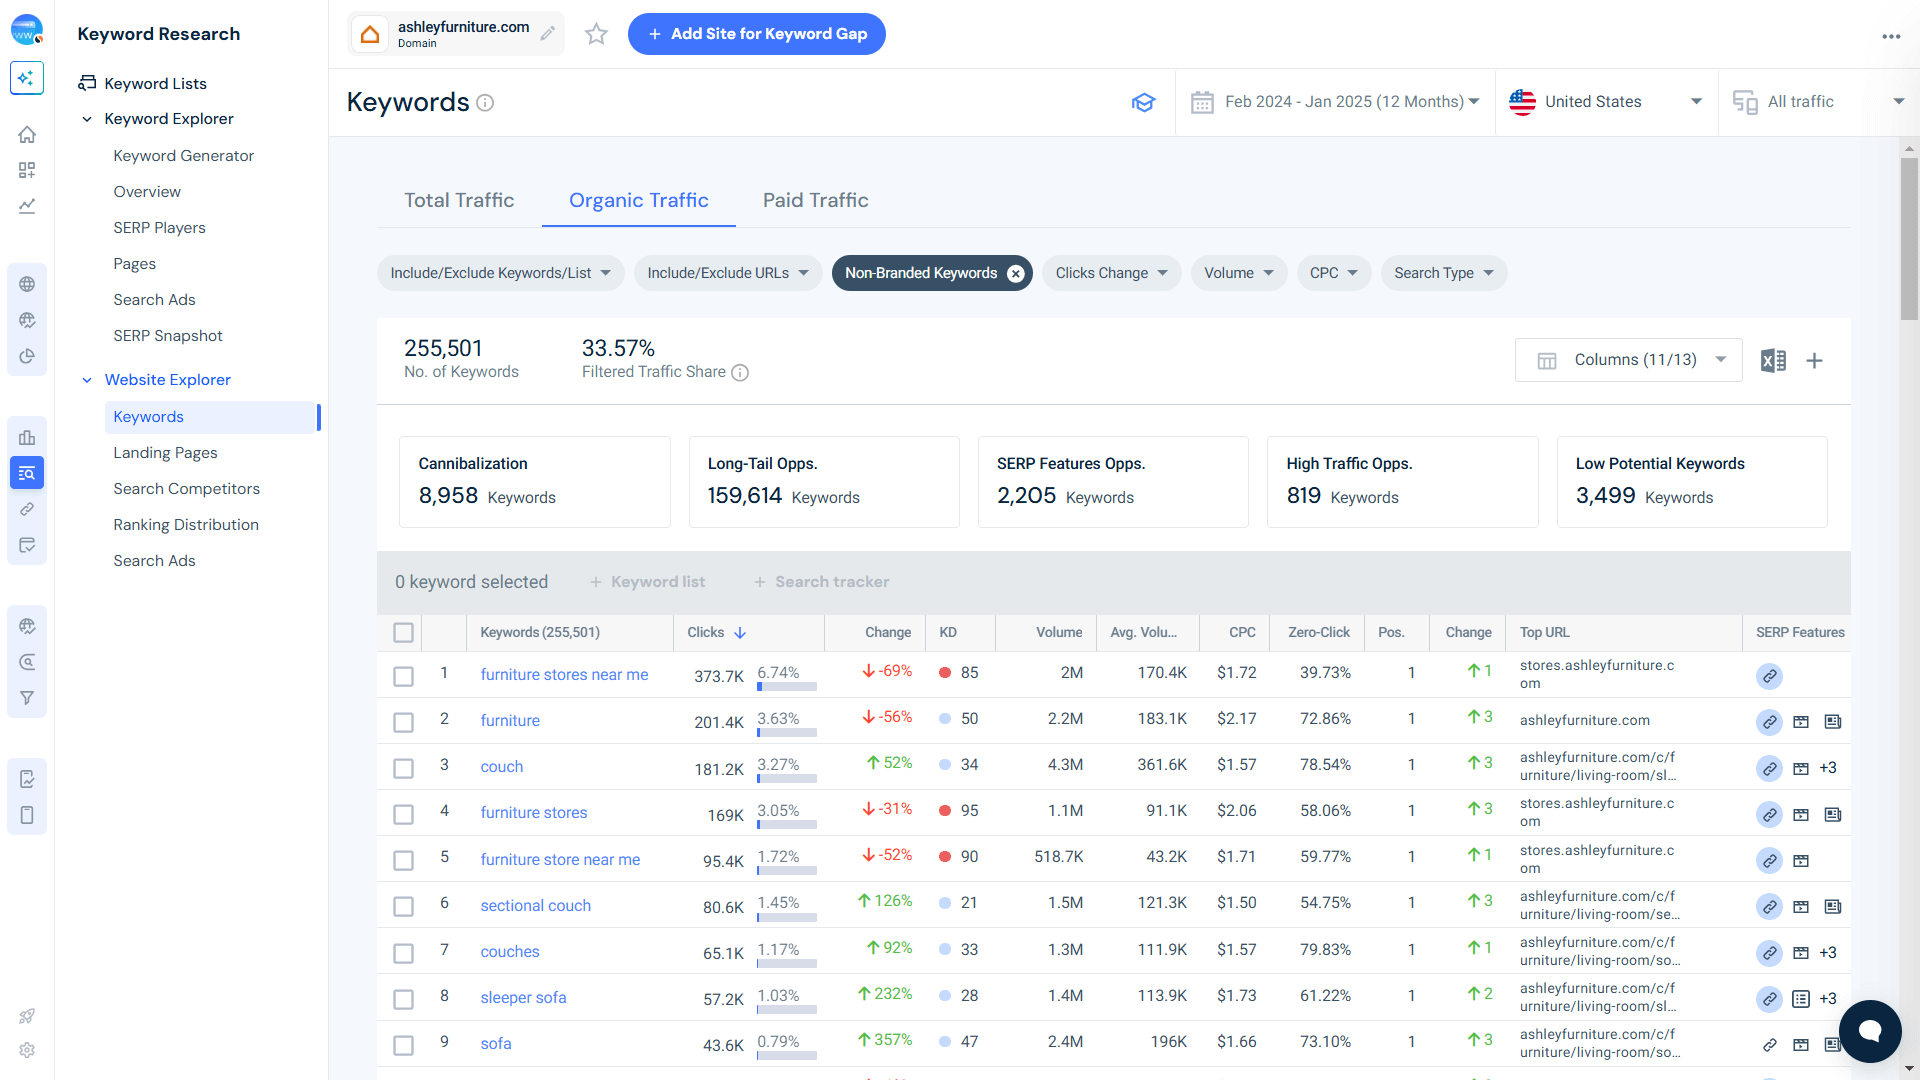Collapse the Website Explorer tree section
Screen dimensions: 1920x1080
click(x=87, y=380)
